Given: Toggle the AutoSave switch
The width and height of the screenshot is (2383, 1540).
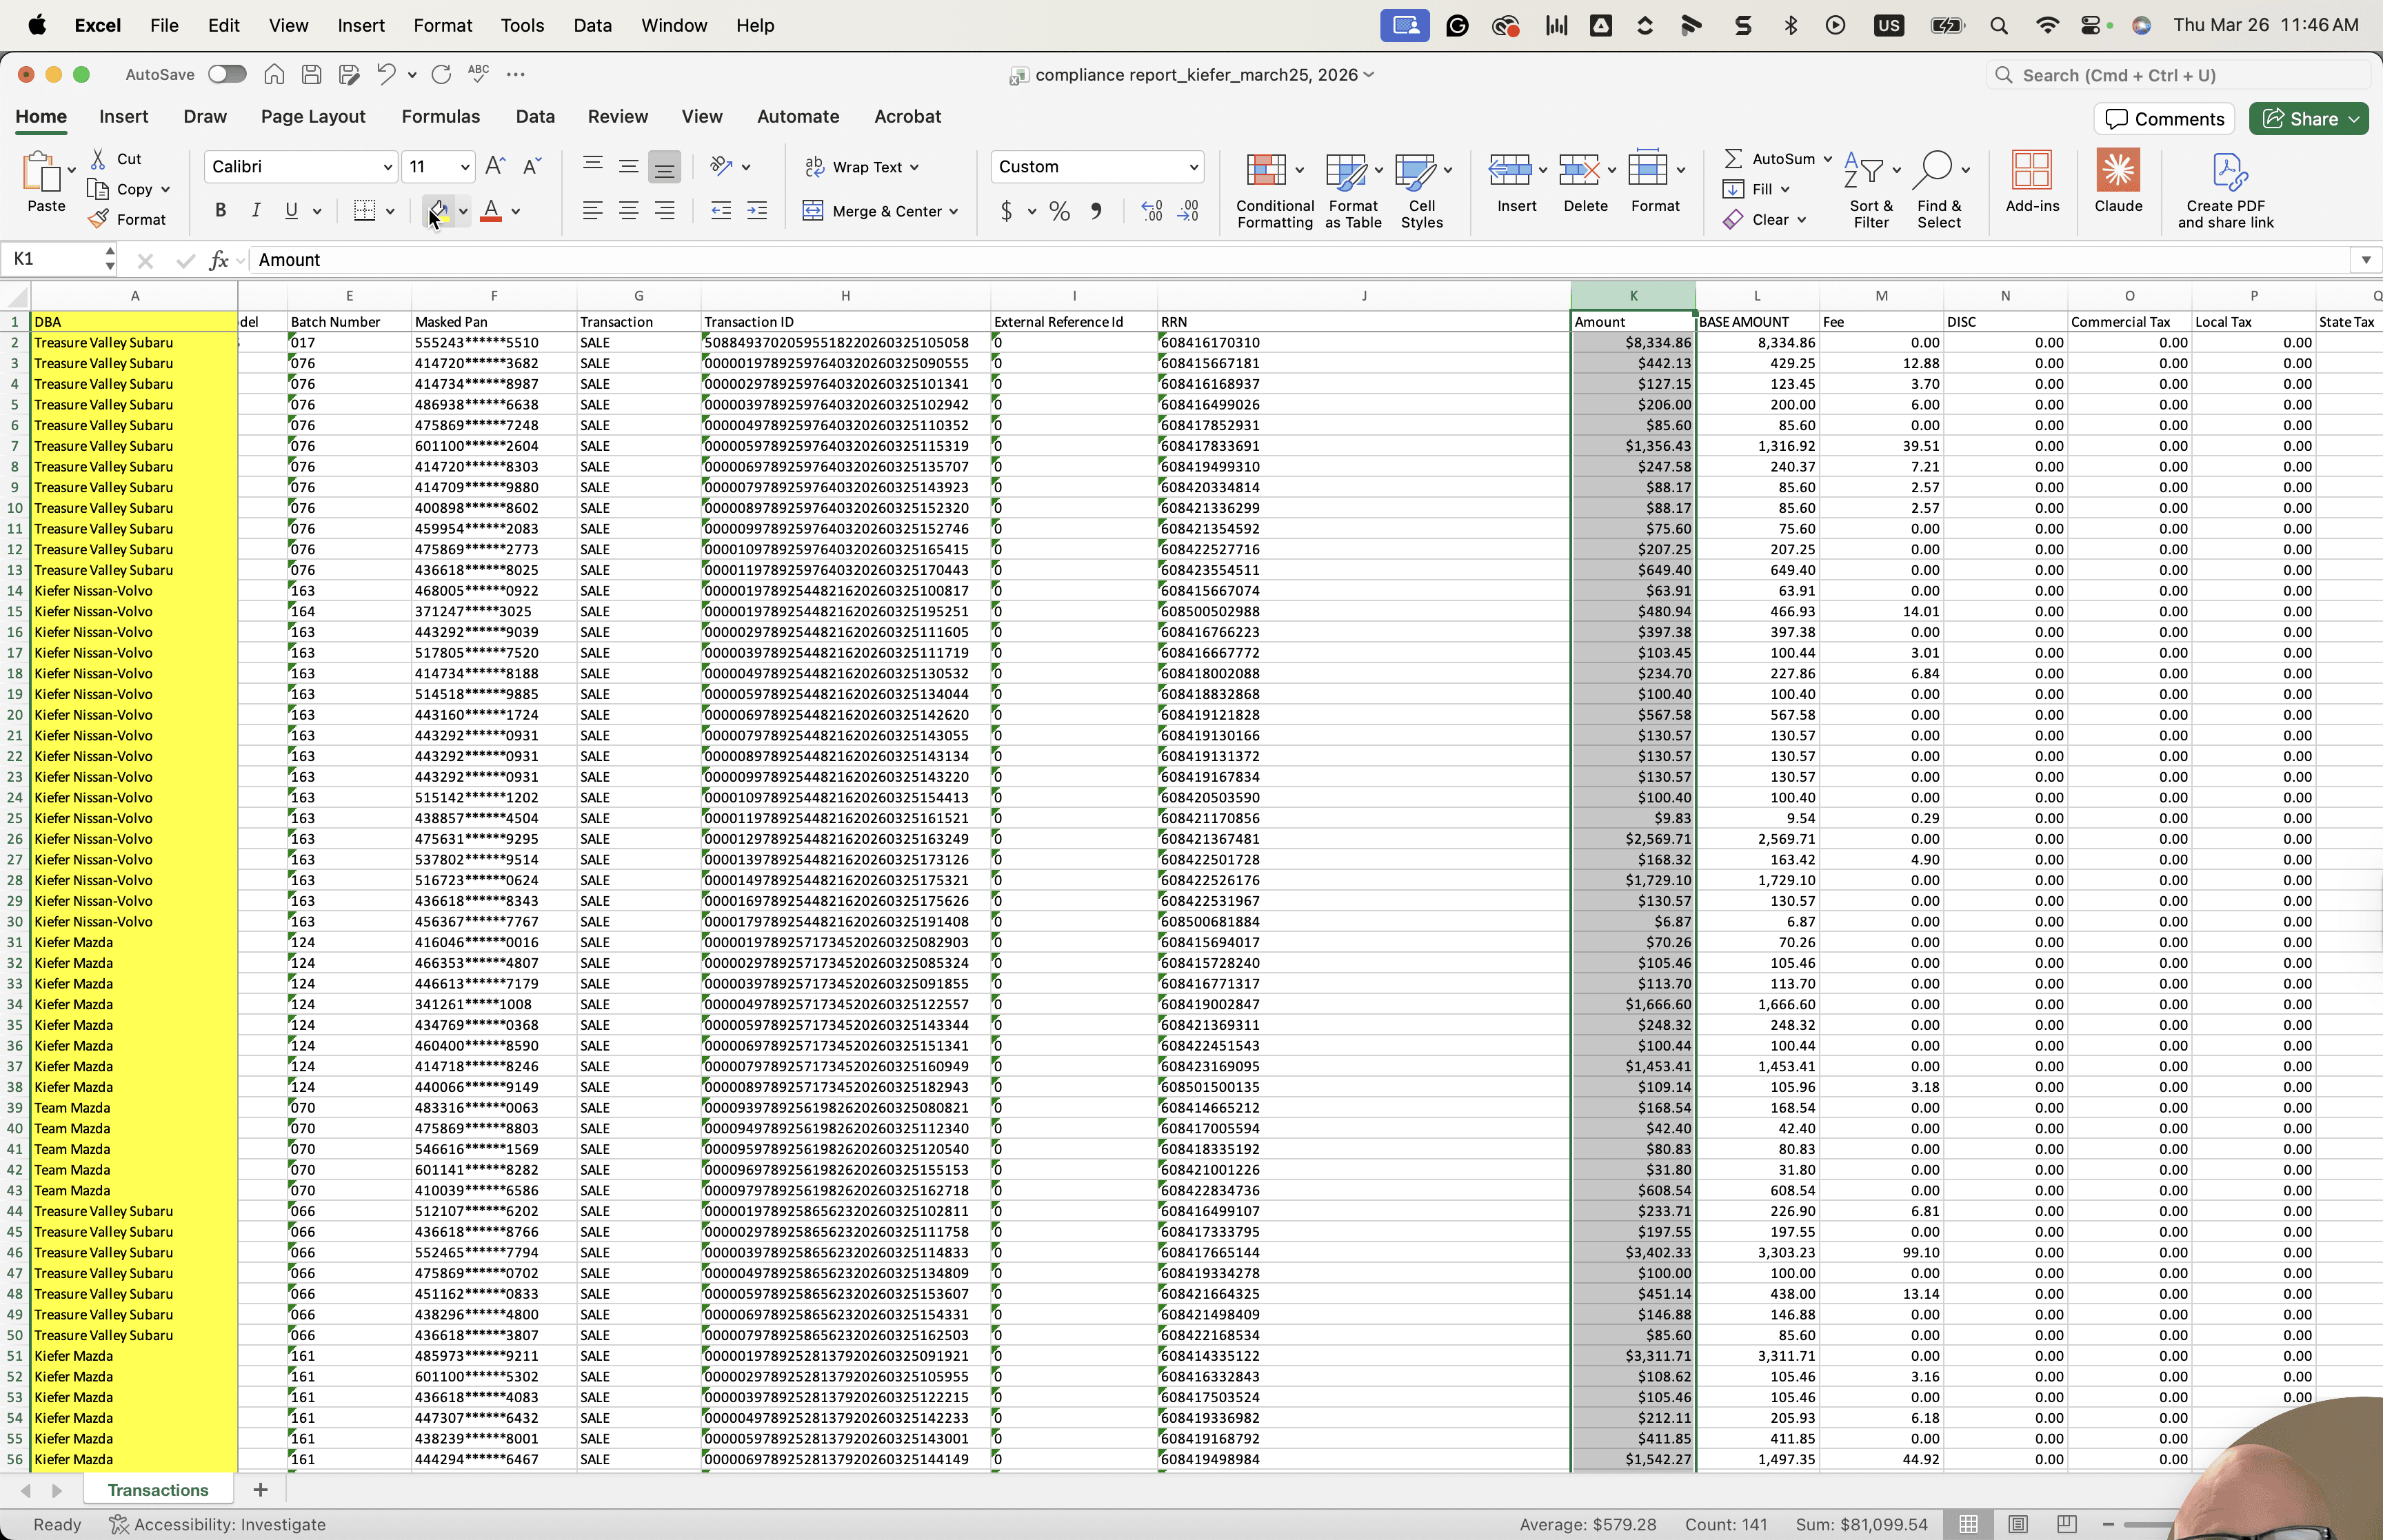Looking at the screenshot, I should (227, 74).
